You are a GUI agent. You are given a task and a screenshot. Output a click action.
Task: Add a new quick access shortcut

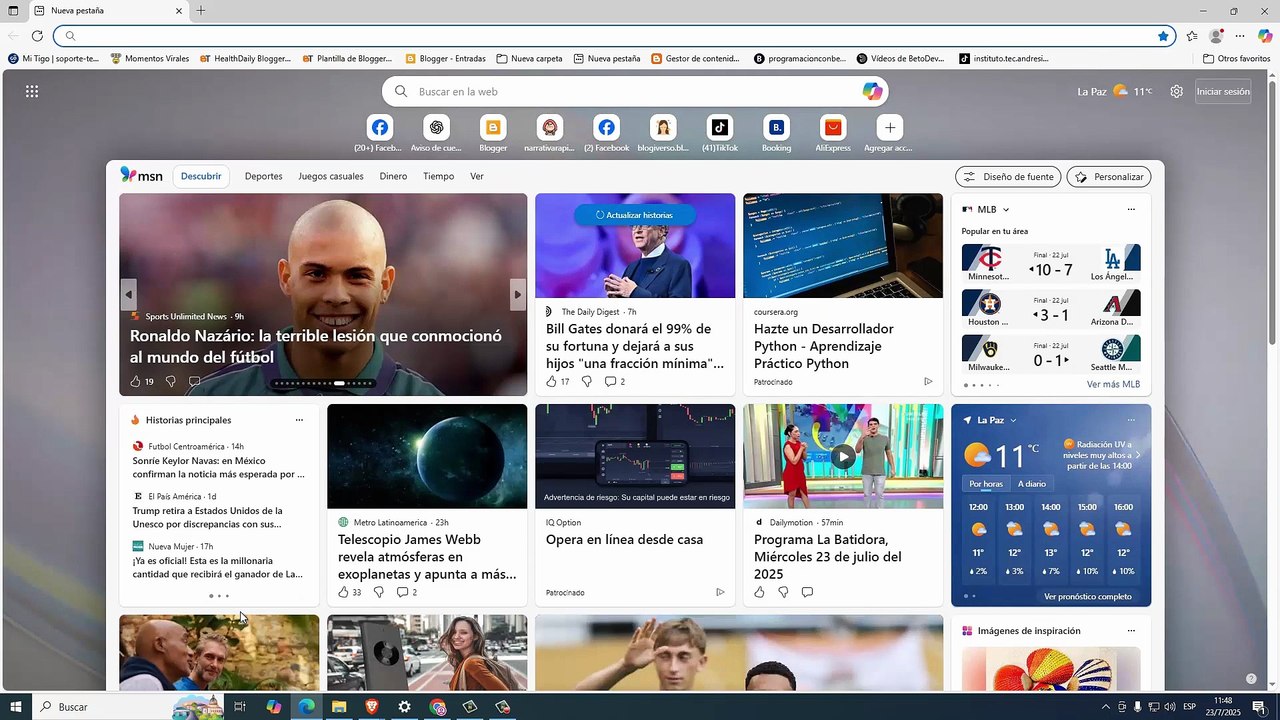pyautogui.click(x=890, y=128)
